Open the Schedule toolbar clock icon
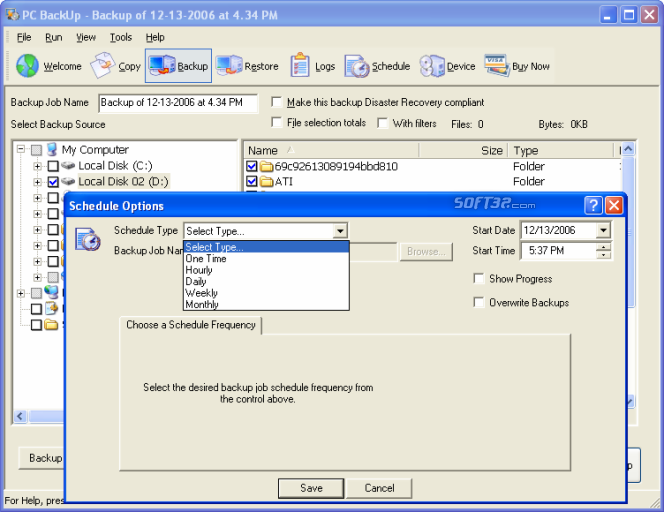This screenshot has width=664, height=512. (357, 66)
